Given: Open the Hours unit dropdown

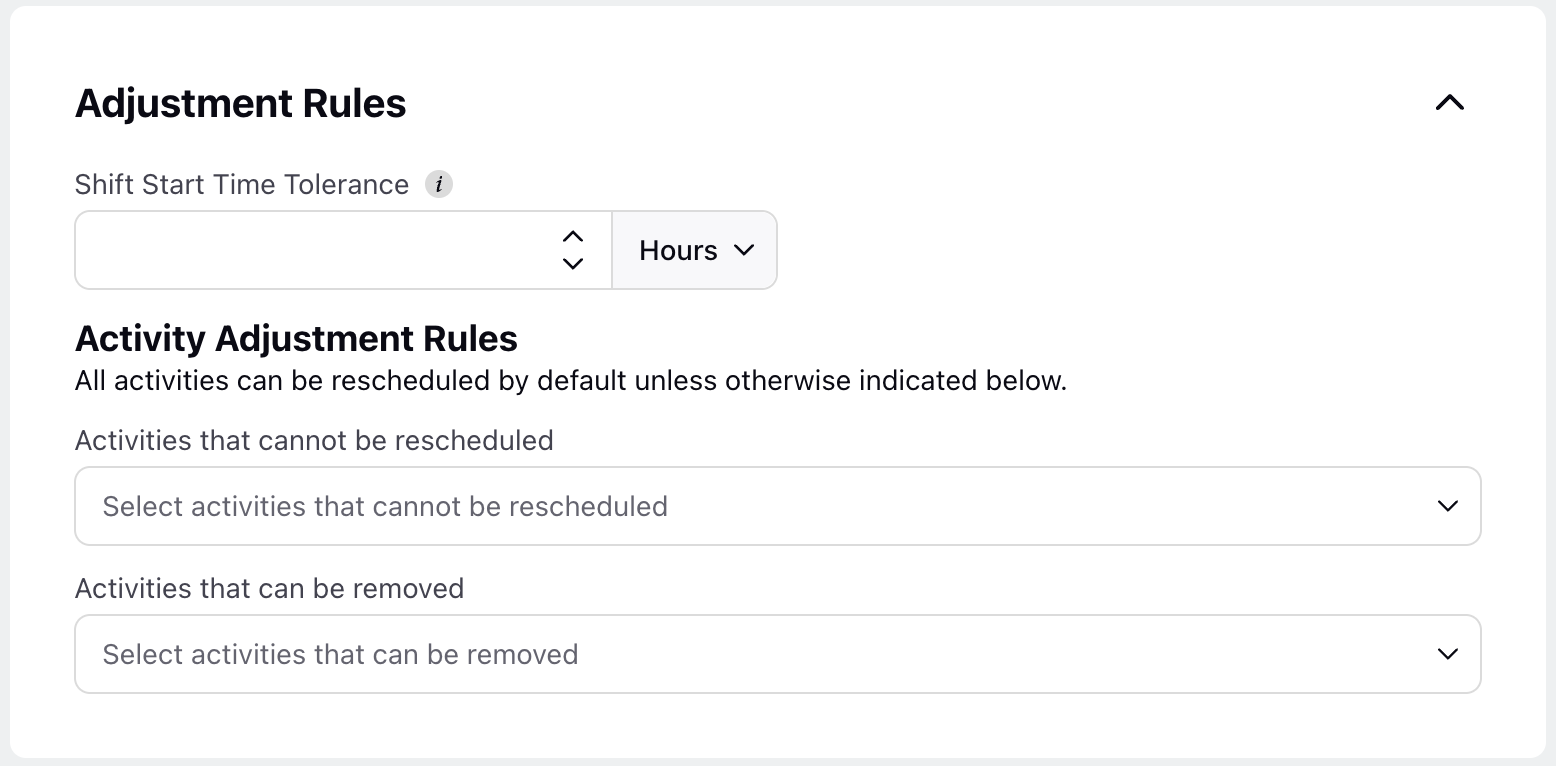Looking at the screenshot, I should coord(694,250).
